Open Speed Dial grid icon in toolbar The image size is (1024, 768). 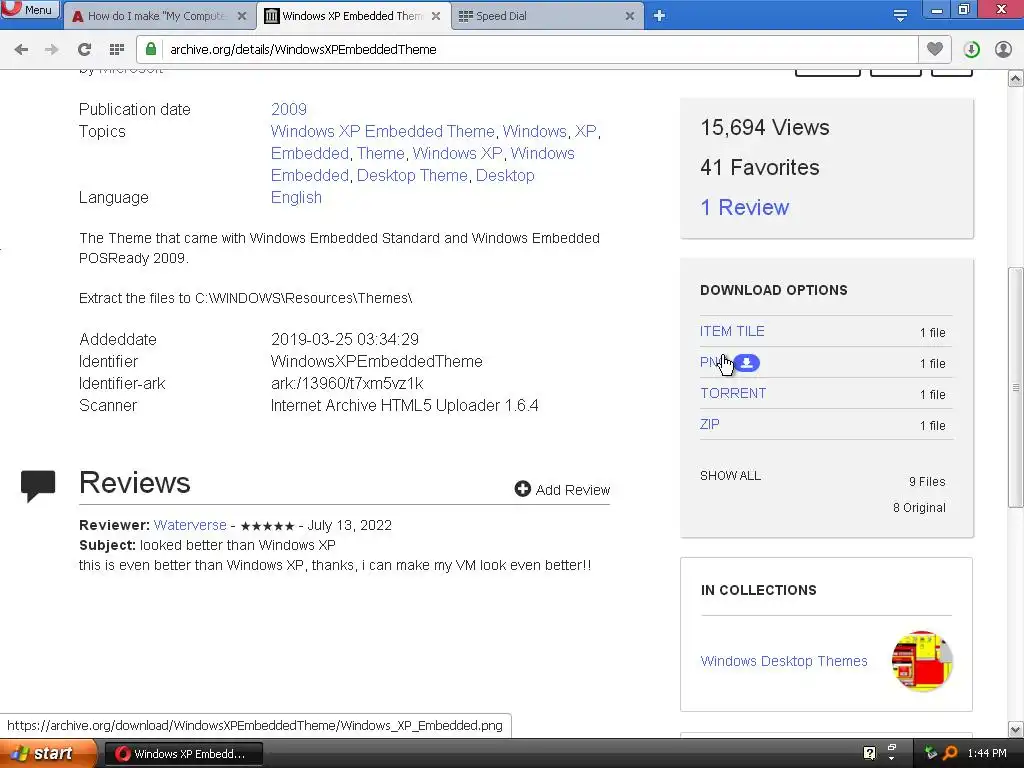[117, 50]
